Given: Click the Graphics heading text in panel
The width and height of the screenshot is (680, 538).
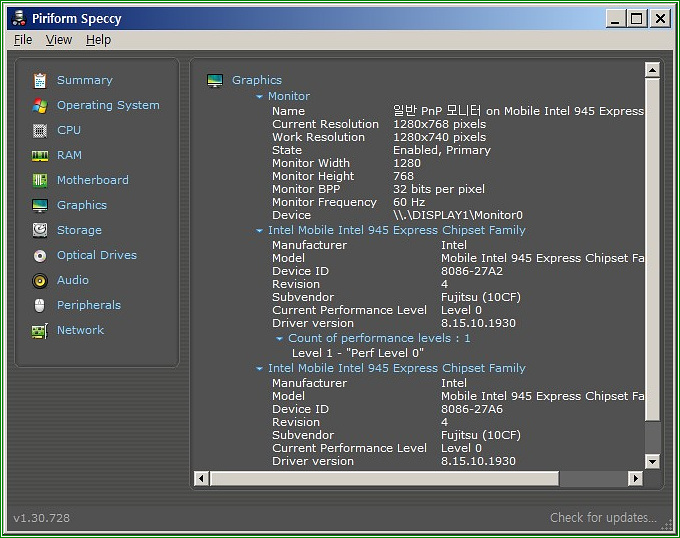Looking at the screenshot, I should click(257, 80).
